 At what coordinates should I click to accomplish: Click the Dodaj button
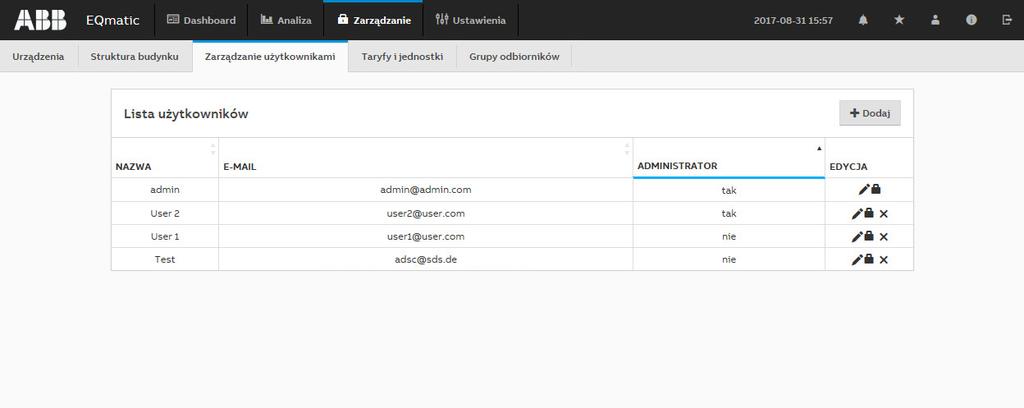tap(870, 113)
